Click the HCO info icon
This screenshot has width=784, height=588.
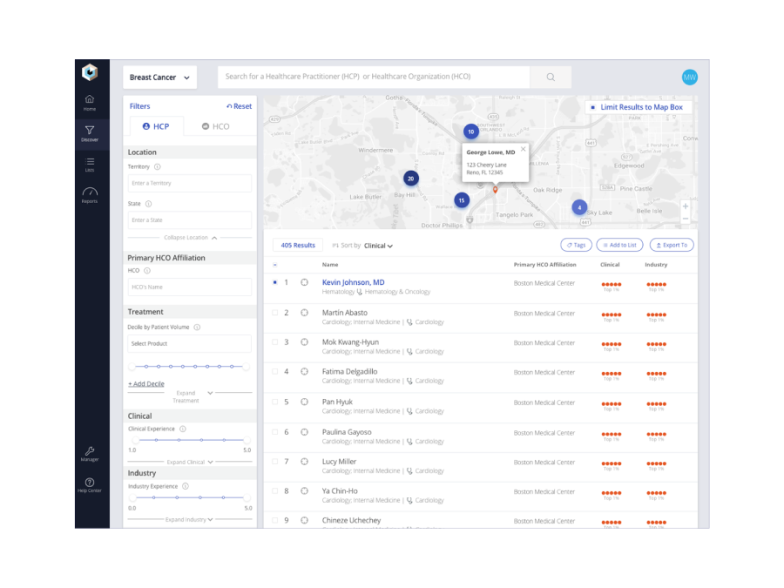tap(147, 270)
